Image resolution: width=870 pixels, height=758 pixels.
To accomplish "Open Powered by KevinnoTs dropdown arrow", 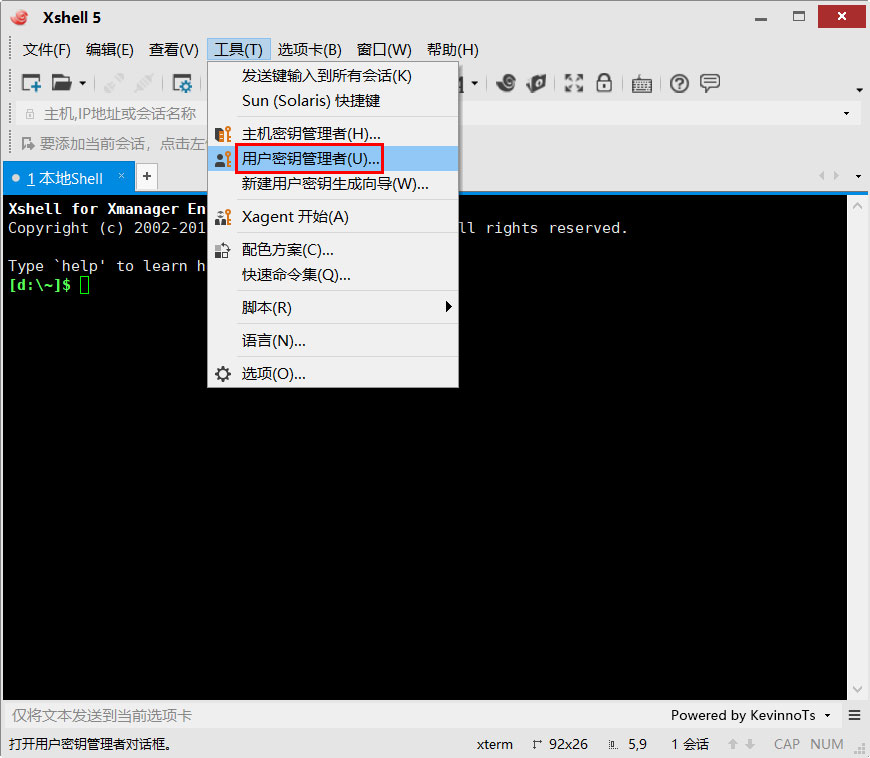I will click(827, 716).
